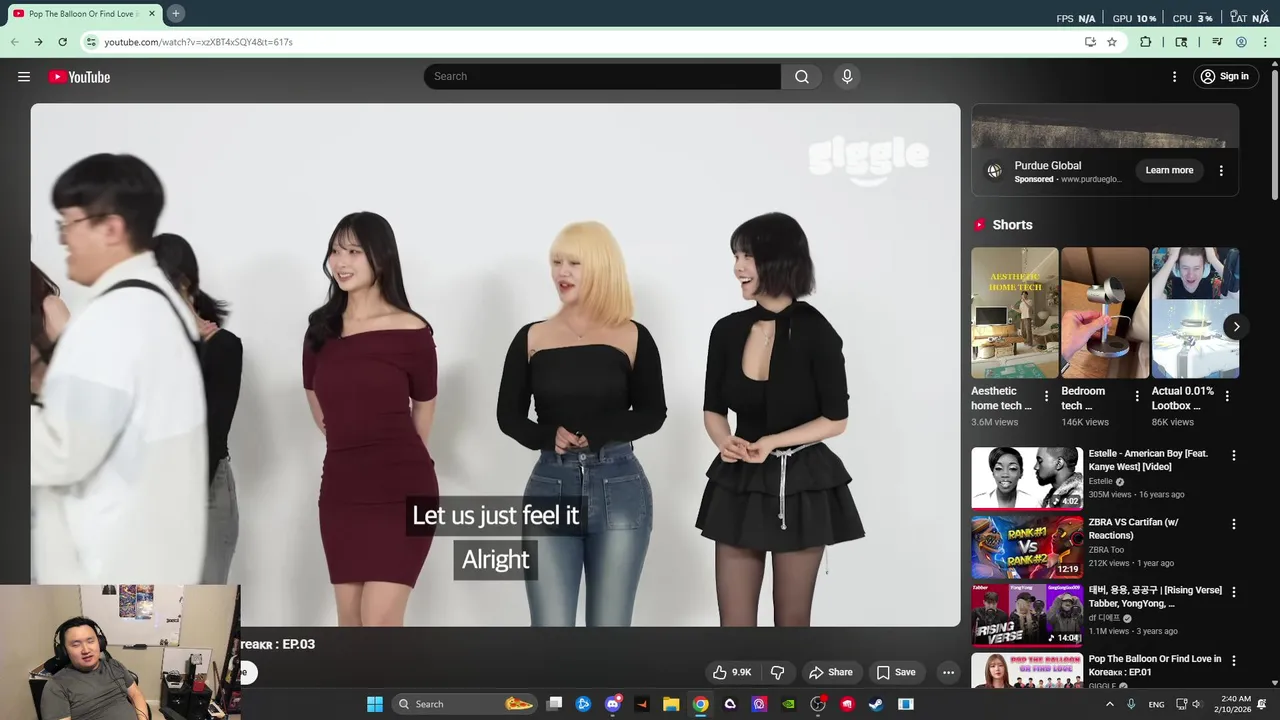Save the video to a playlist
This screenshot has height=720, width=1280.
[x=896, y=672]
